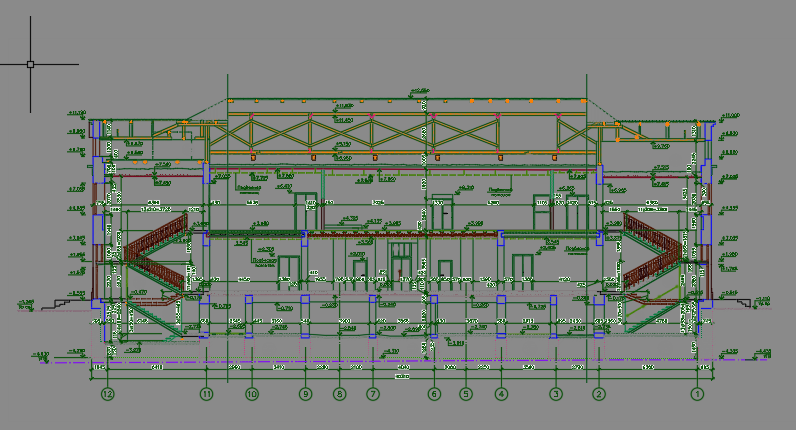The height and width of the screenshot is (430, 796).
Task: Click the axis marker numbered 2
Action: pyautogui.click(x=599, y=395)
